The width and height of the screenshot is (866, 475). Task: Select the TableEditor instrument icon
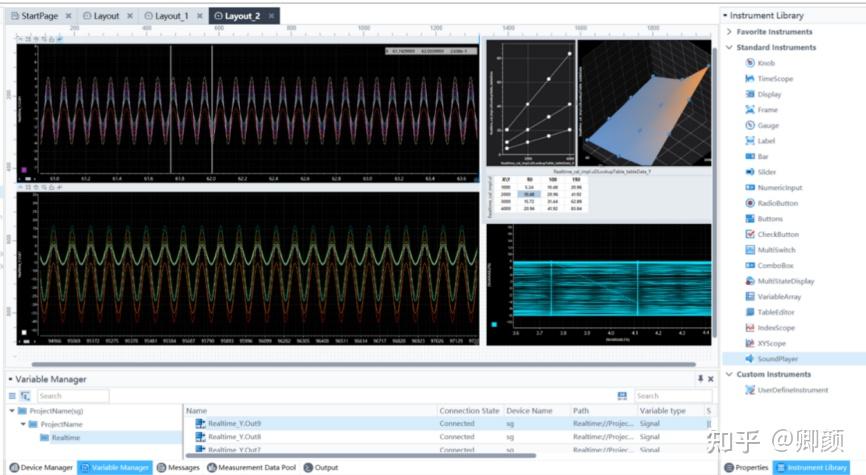coord(750,312)
